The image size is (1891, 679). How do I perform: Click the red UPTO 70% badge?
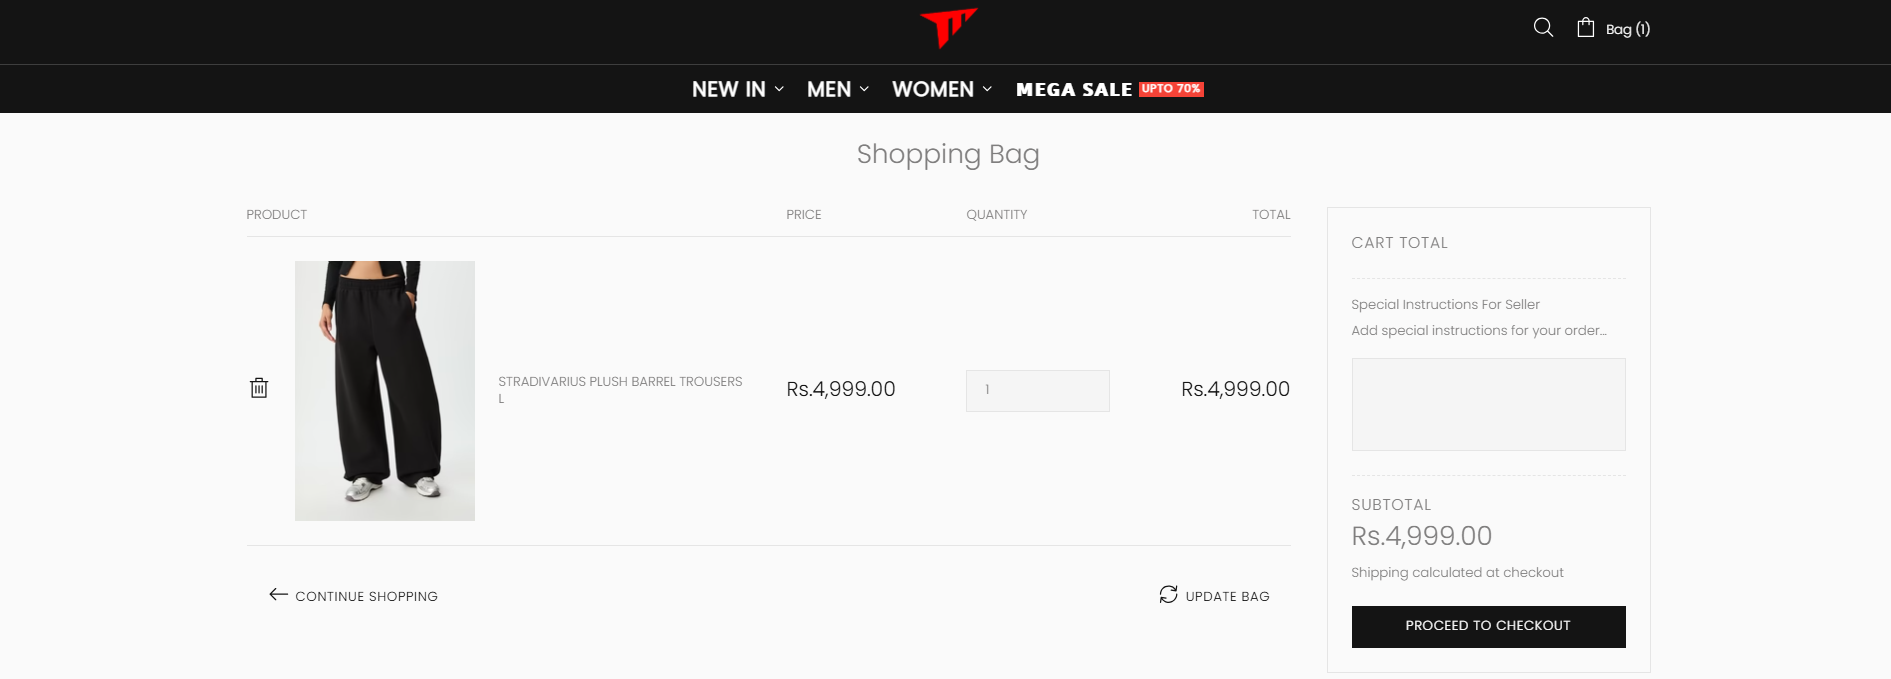[1171, 89]
